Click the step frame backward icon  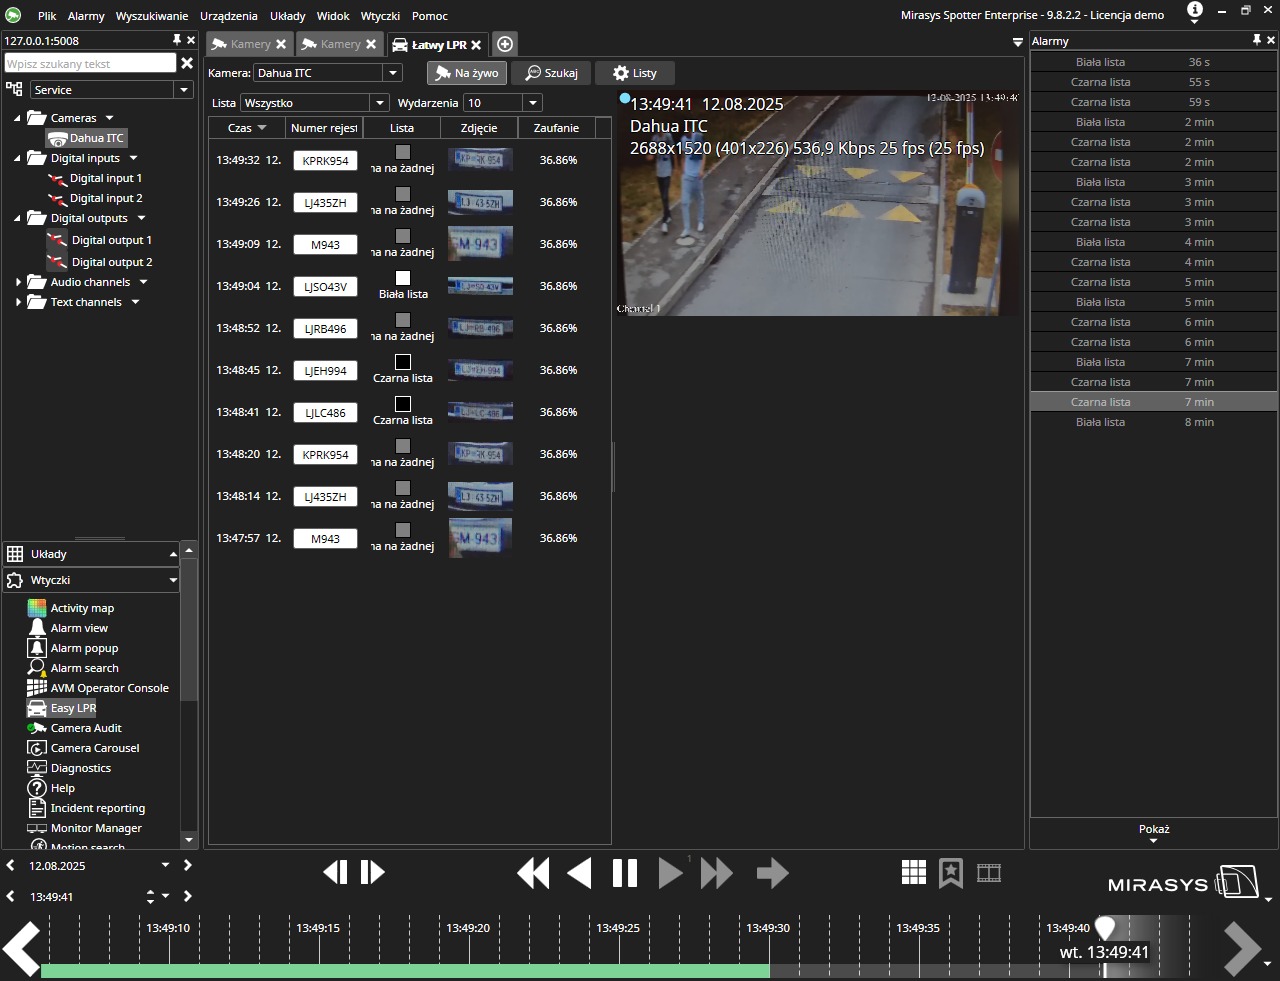click(x=336, y=872)
